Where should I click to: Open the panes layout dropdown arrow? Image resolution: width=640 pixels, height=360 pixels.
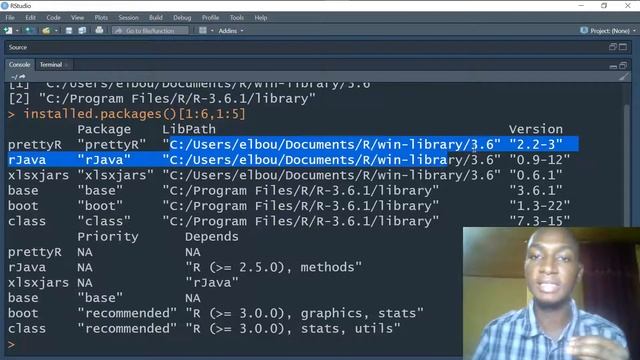pyautogui.click(x=212, y=31)
